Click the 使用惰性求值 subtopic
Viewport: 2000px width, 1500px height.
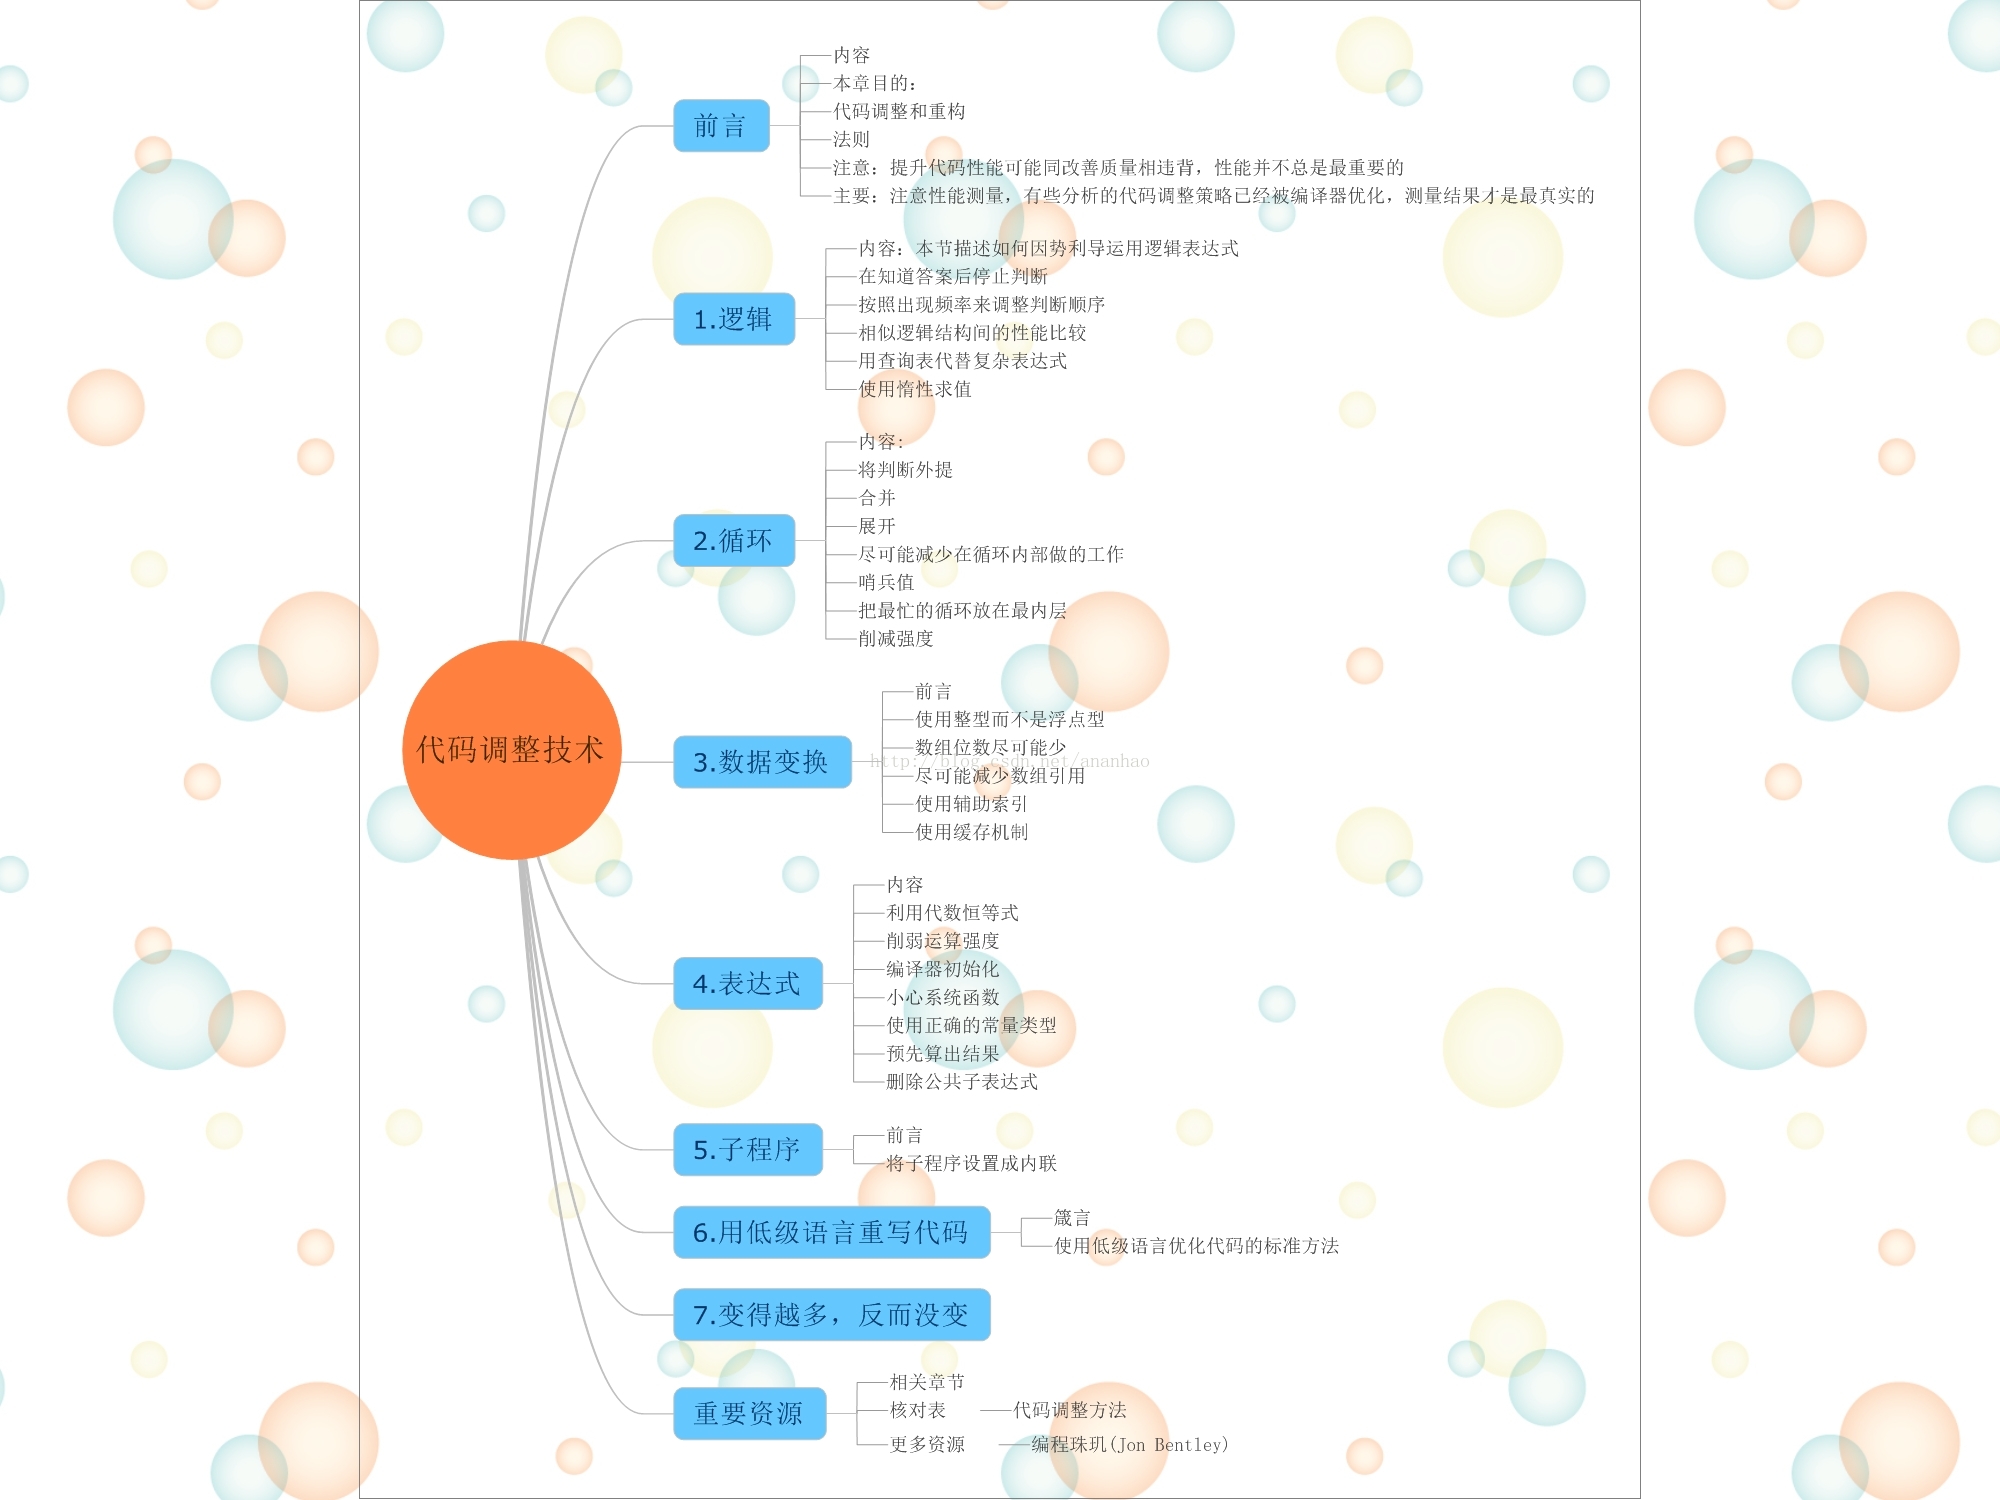(x=915, y=389)
